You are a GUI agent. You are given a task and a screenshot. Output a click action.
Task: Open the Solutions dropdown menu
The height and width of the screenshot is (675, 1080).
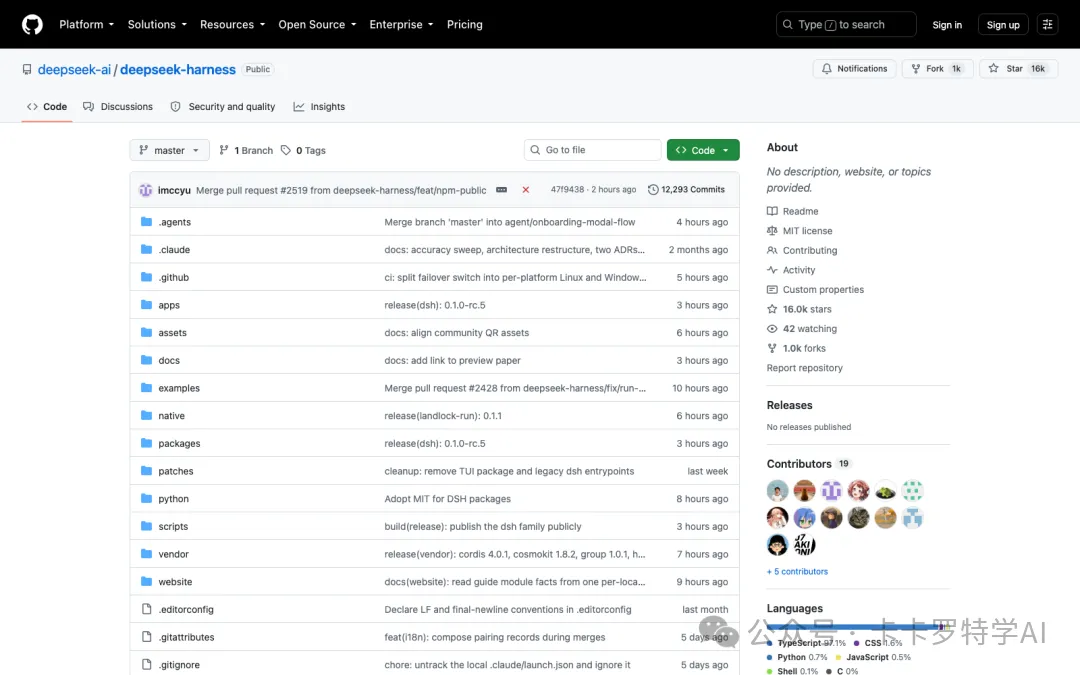coord(157,25)
